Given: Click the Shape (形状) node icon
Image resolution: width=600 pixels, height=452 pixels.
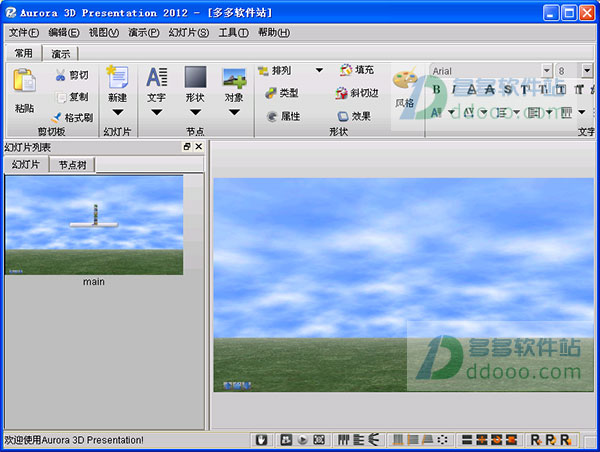Looking at the screenshot, I should point(195,77).
